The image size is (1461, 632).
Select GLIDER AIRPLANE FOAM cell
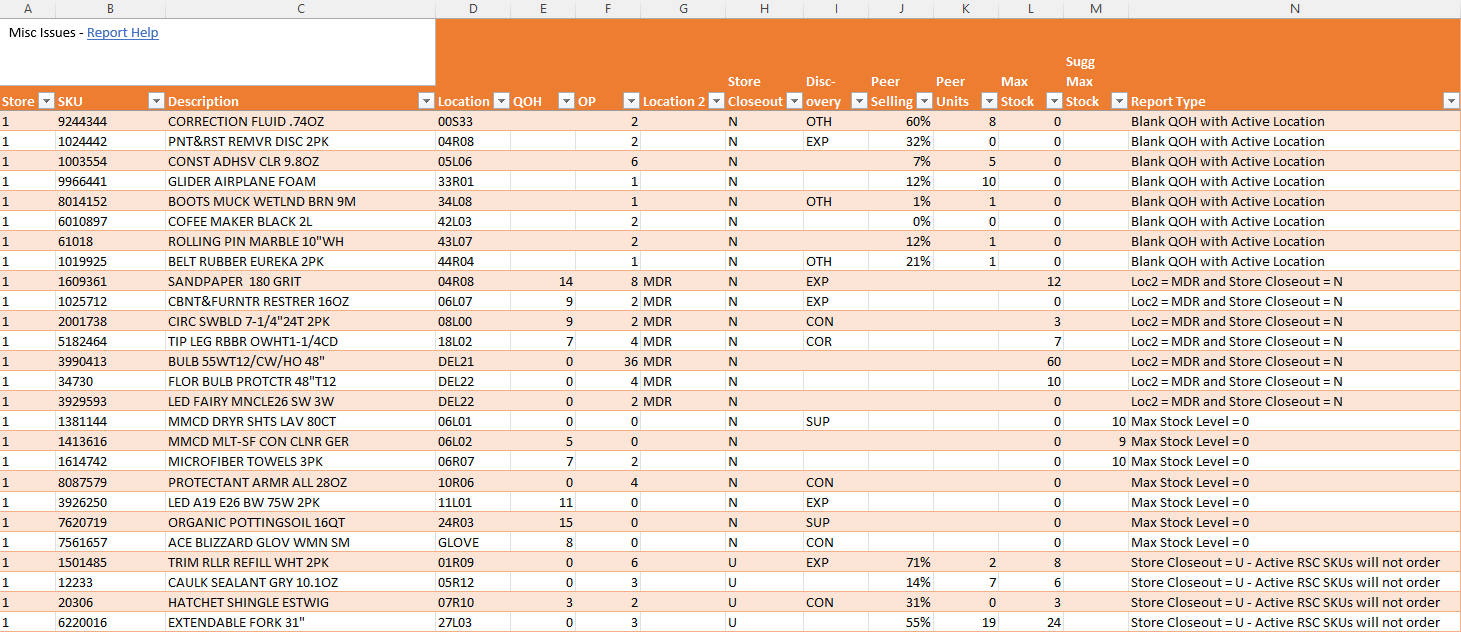pyautogui.click(x=300, y=181)
